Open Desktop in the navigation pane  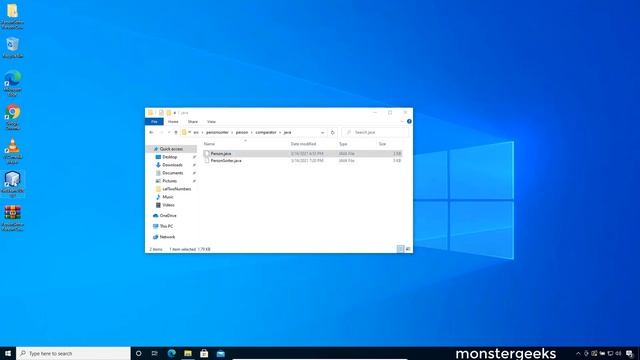coord(169,157)
